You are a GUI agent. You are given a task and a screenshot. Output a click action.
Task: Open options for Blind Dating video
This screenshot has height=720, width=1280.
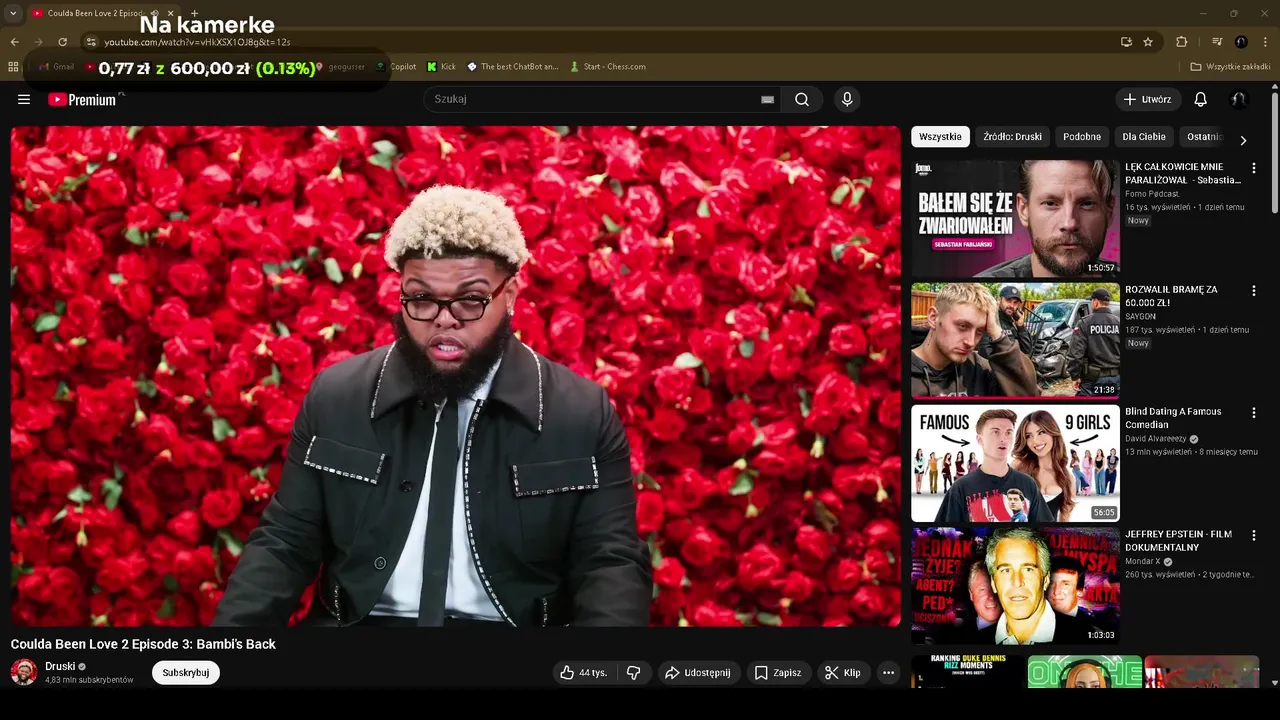[1253, 412]
